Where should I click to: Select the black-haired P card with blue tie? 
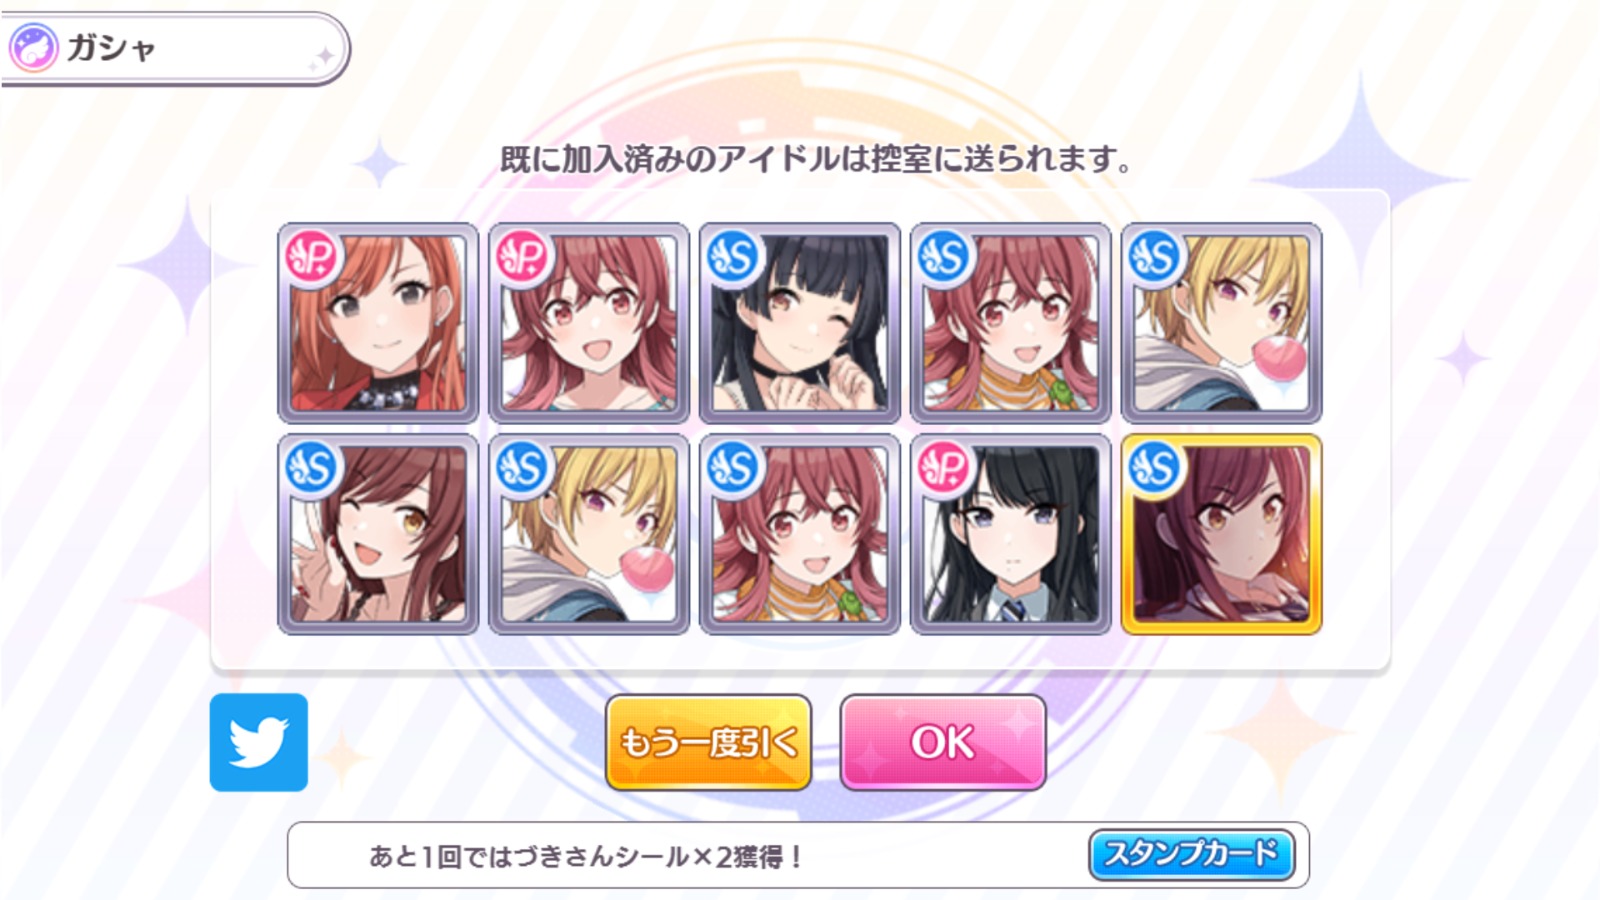tap(1010, 534)
